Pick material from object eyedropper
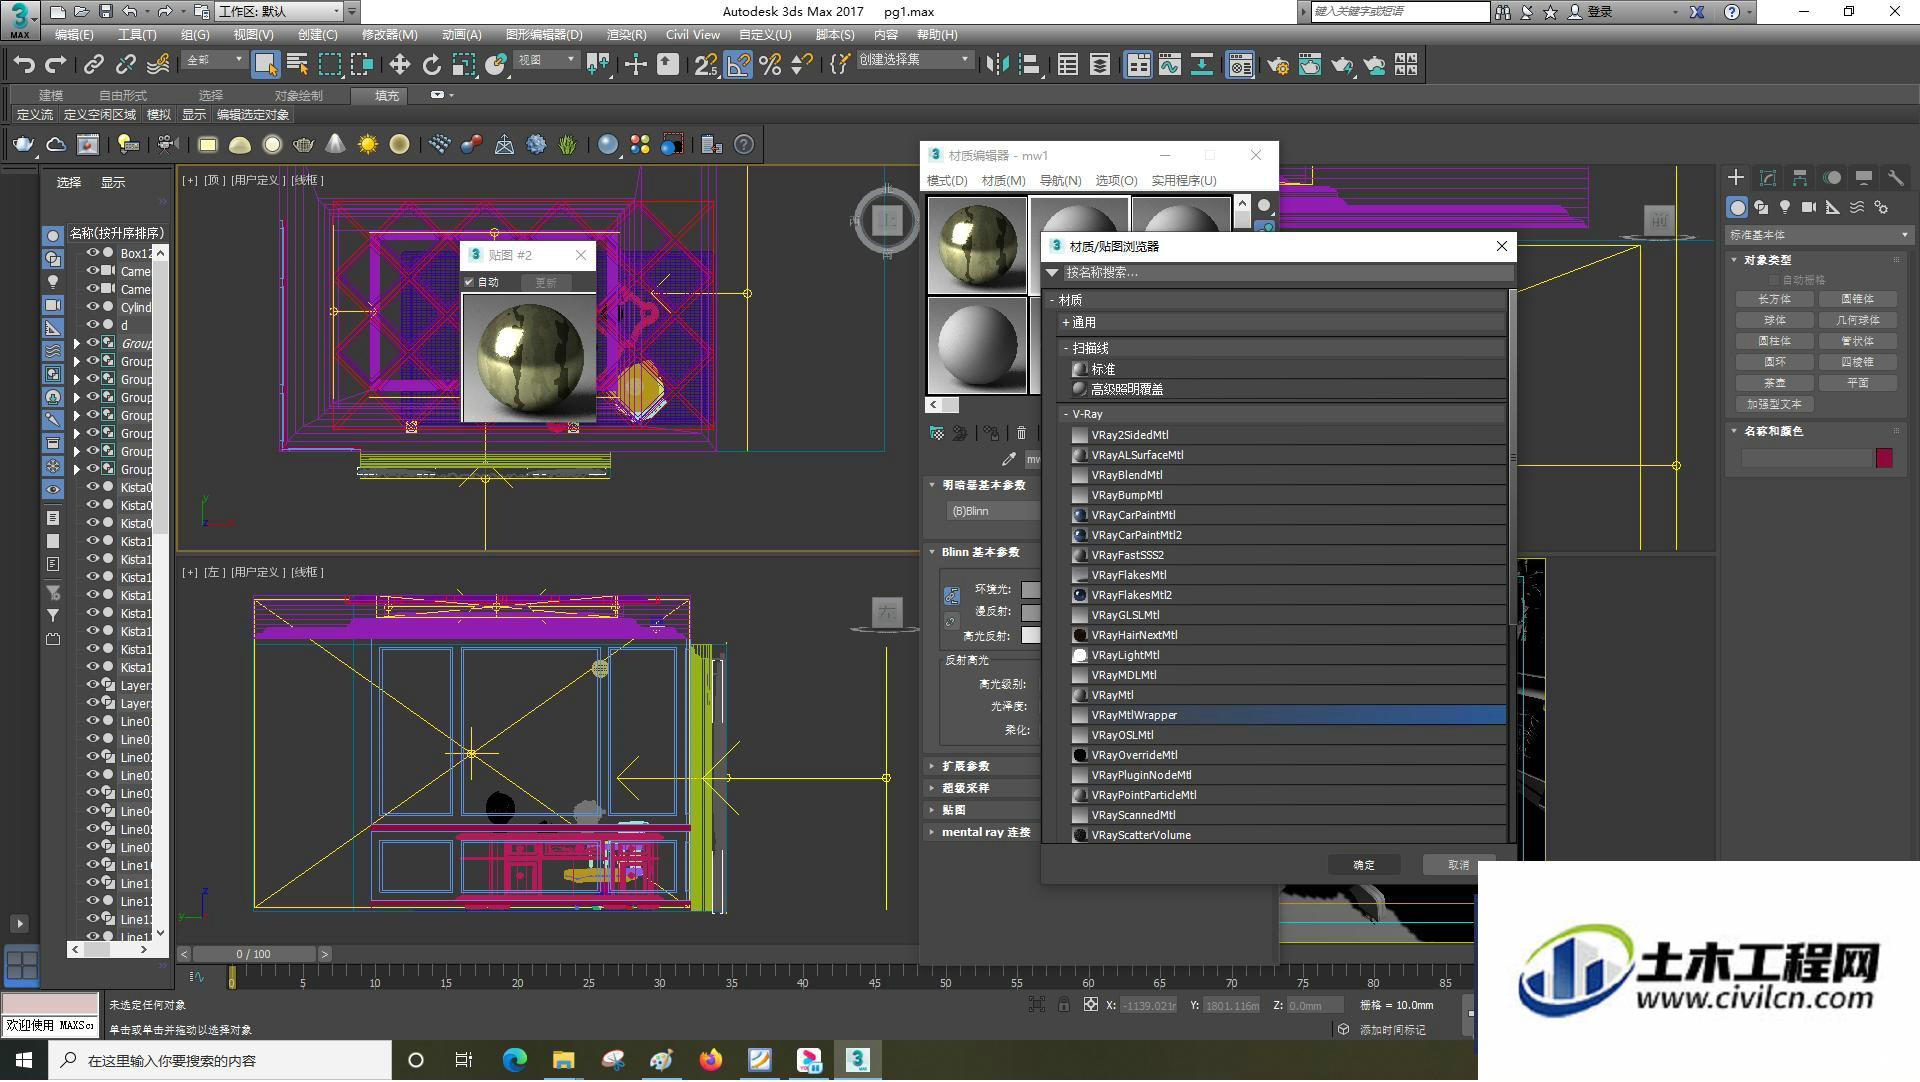Screen dimensions: 1920x1082 [x=1009, y=459]
